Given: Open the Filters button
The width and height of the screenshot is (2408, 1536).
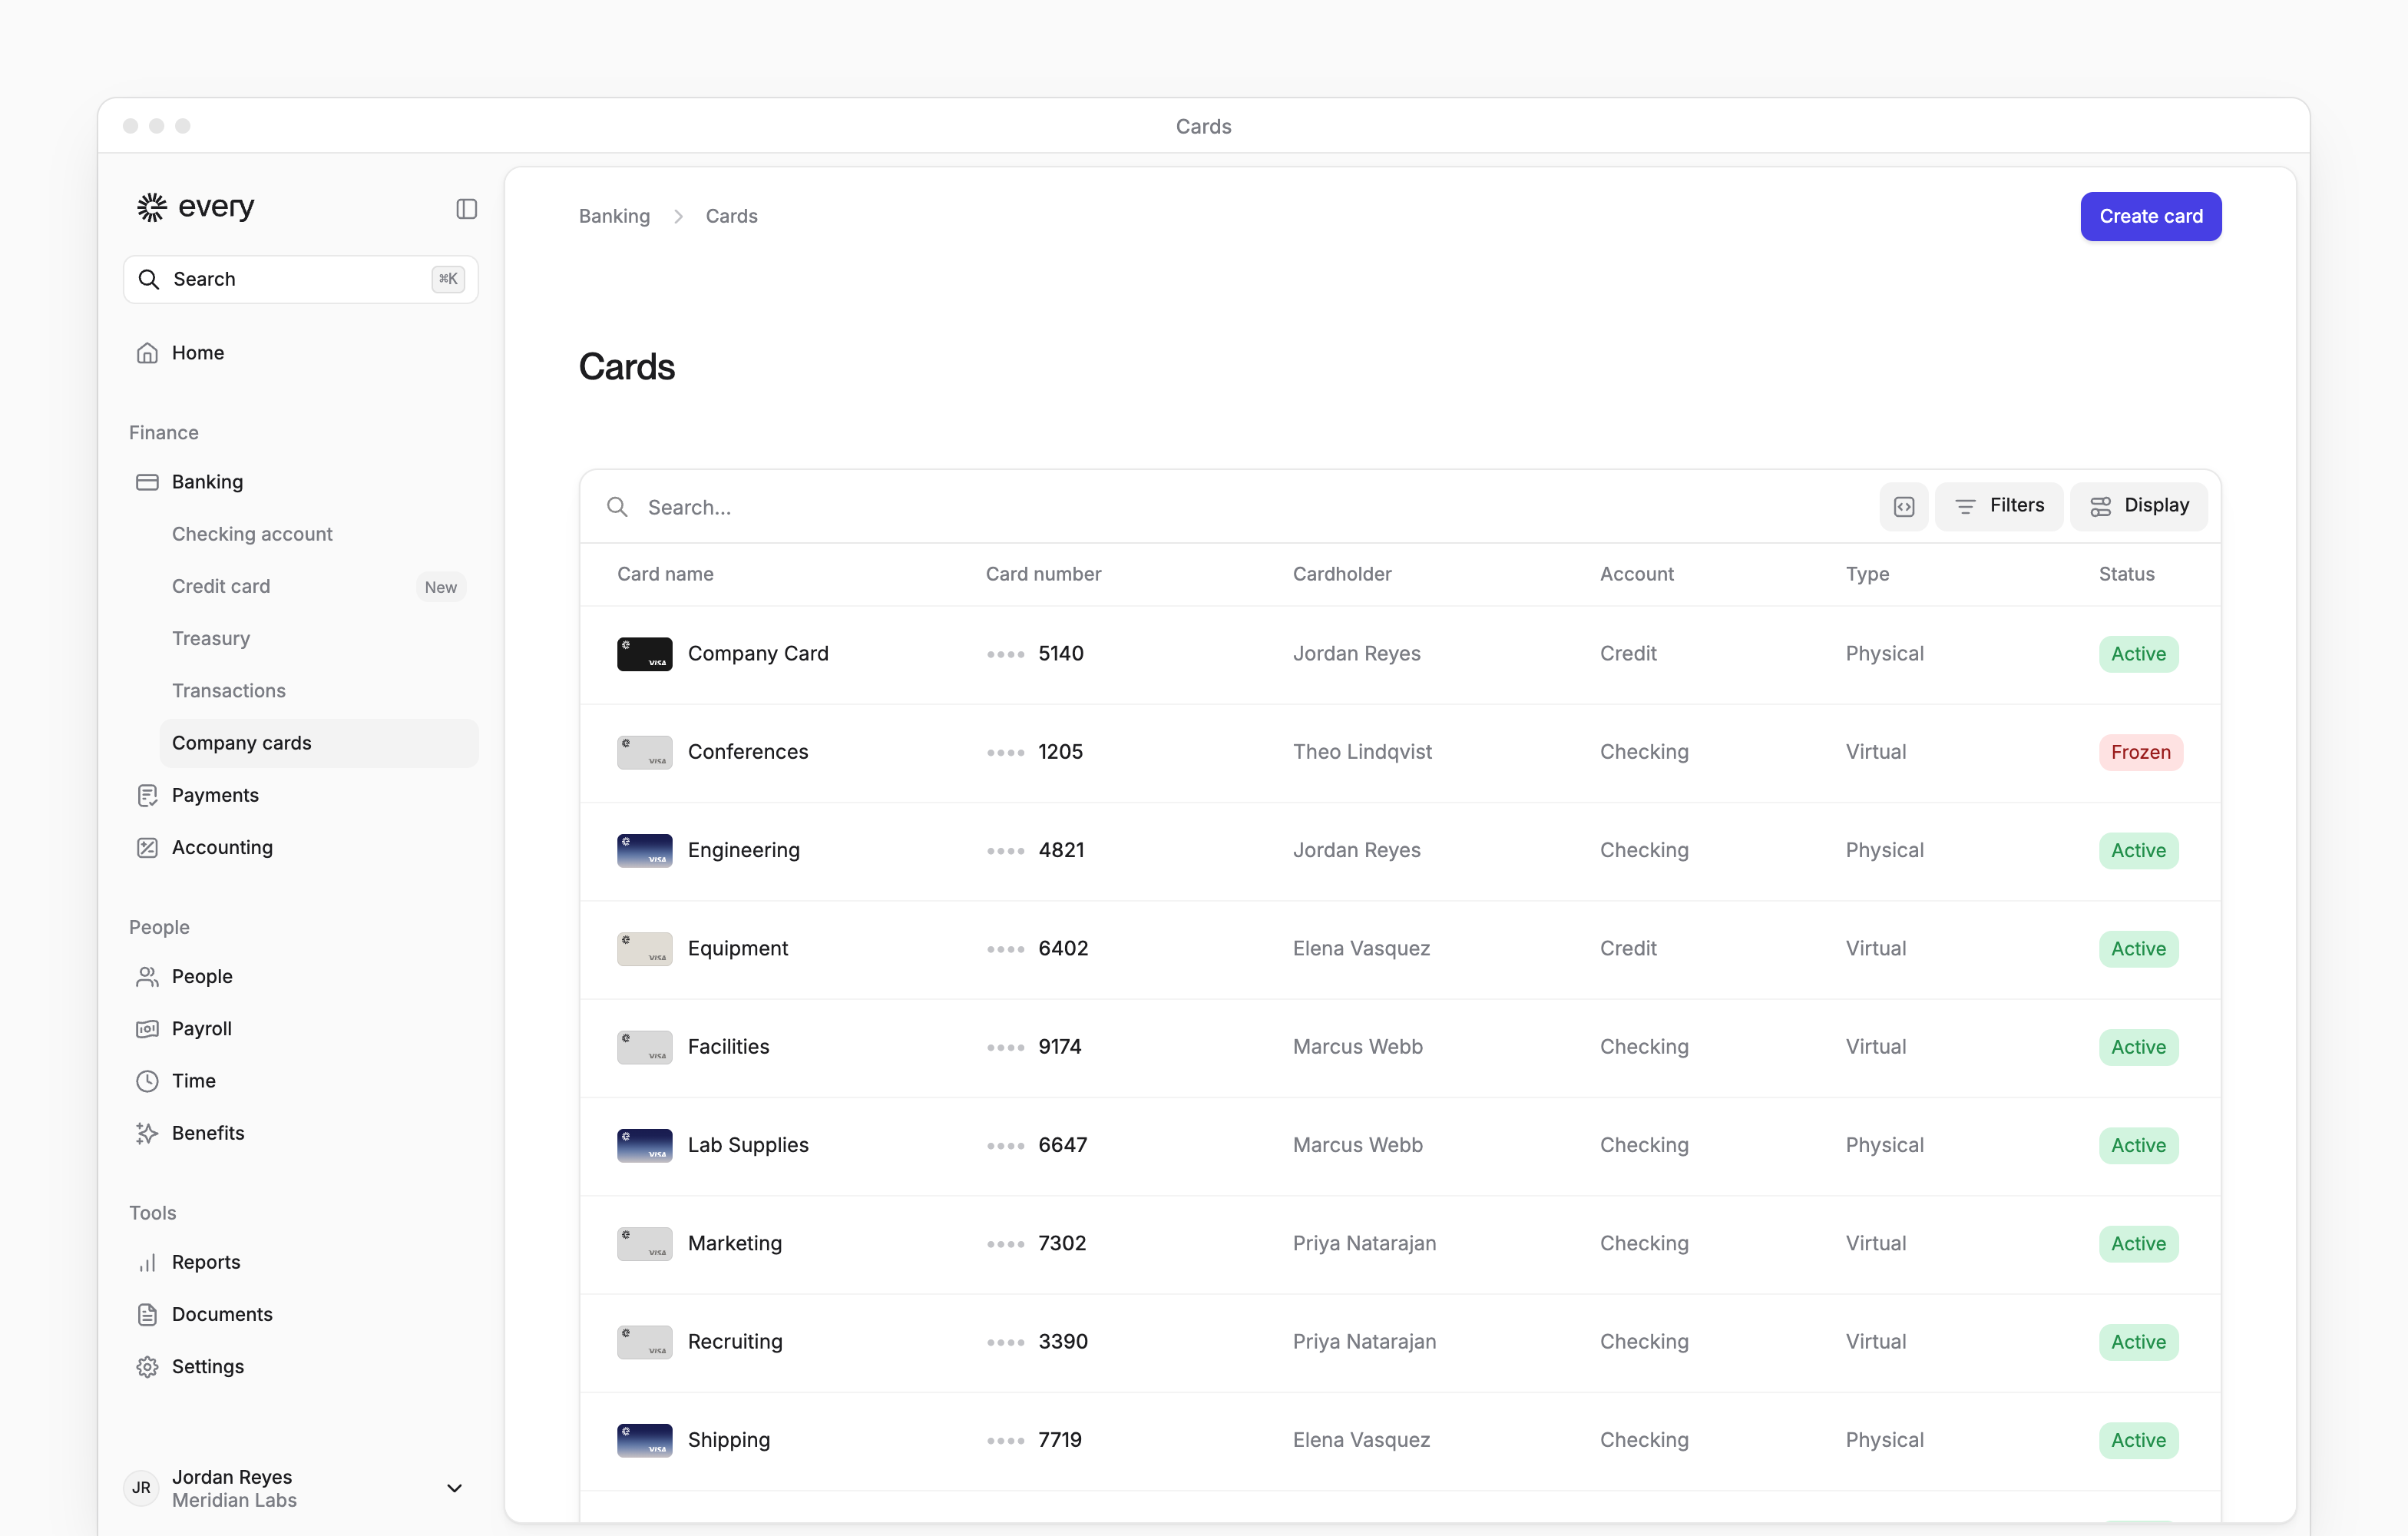Looking at the screenshot, I should pyautogui.click(x=1999, y=506).
